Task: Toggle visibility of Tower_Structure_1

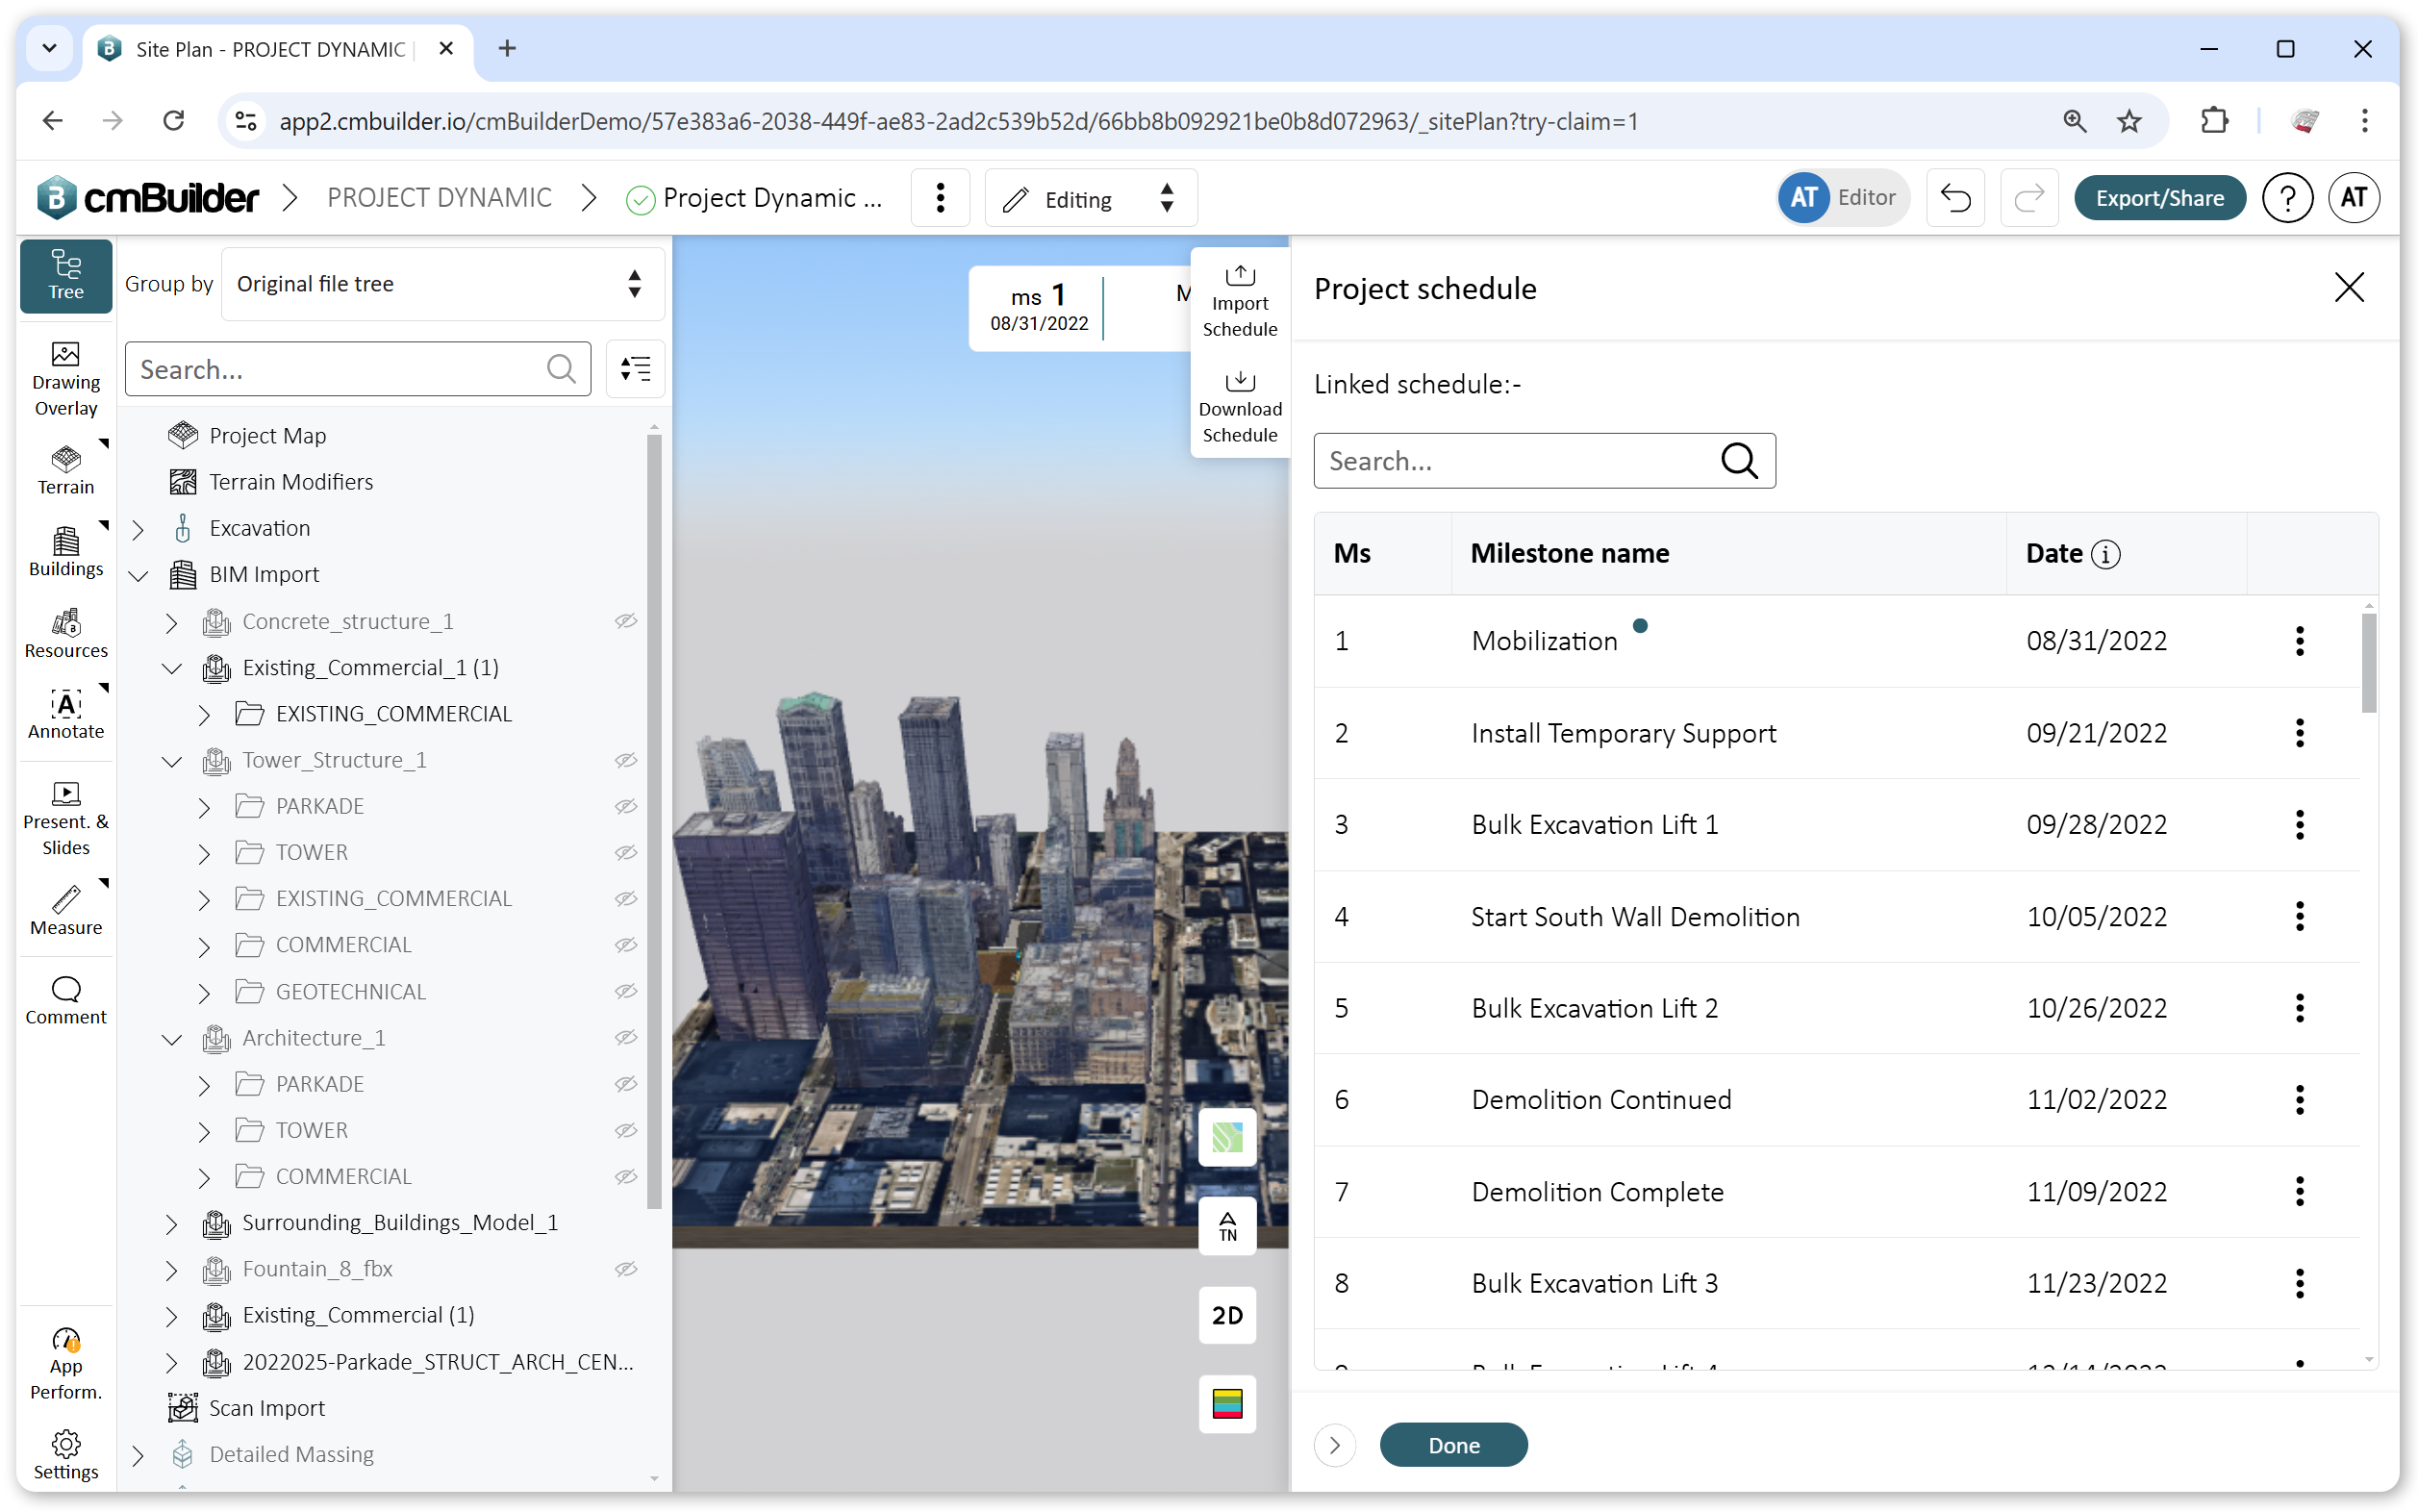Action: click(x=626, y=760)
